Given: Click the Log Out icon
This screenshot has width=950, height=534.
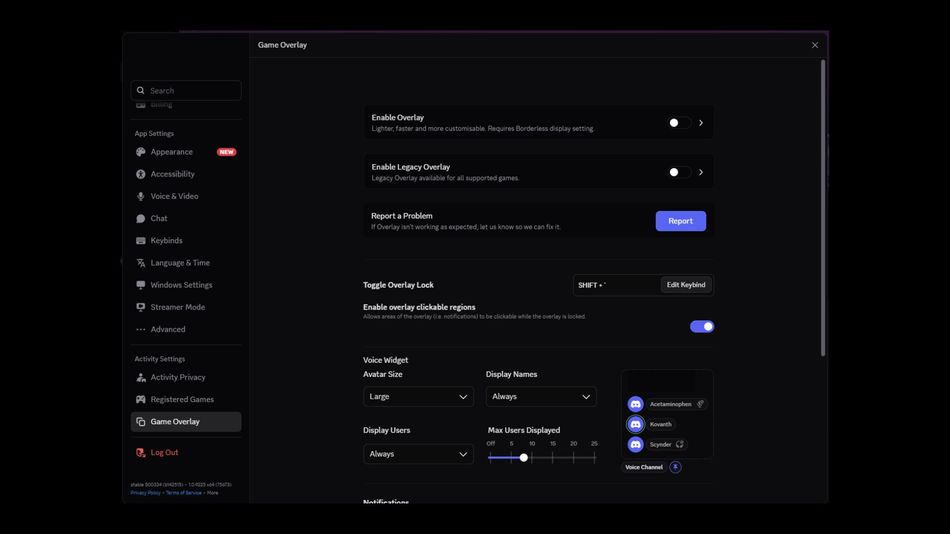Looking at the screenshot, I should coord(141,453).
